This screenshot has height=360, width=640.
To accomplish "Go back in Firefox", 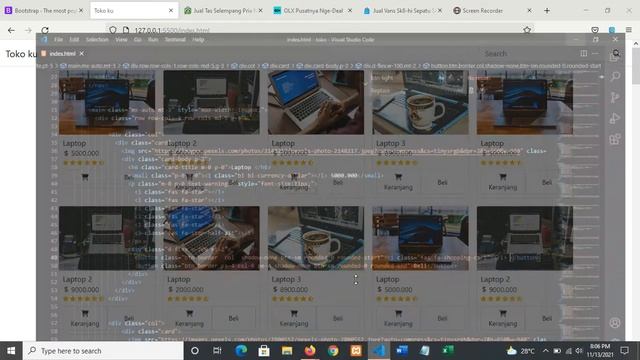I will pos(11,30).
